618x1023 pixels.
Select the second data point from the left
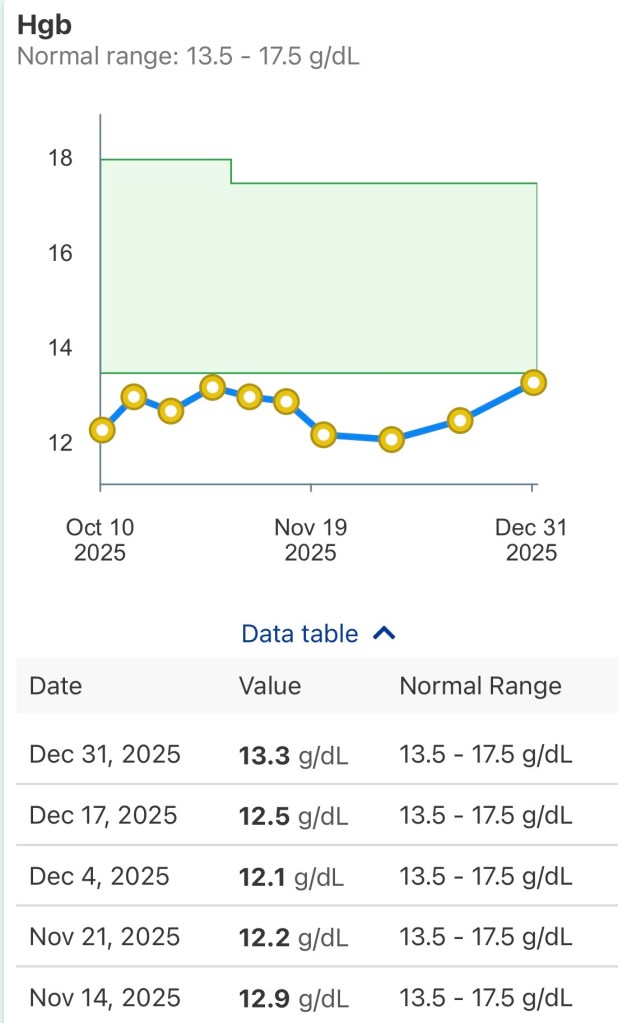[132, 397]
